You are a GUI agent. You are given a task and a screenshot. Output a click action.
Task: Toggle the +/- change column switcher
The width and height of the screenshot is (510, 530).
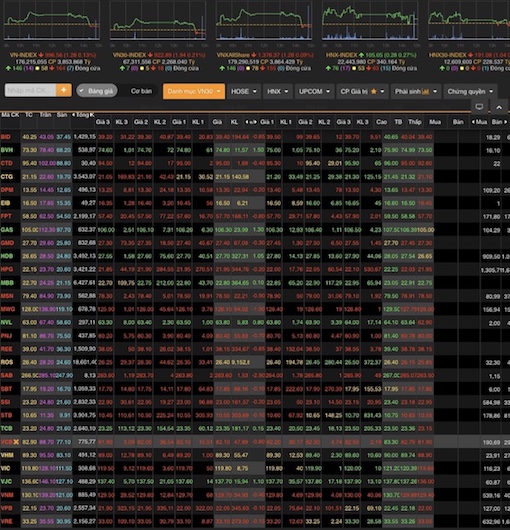coord(251,122)
